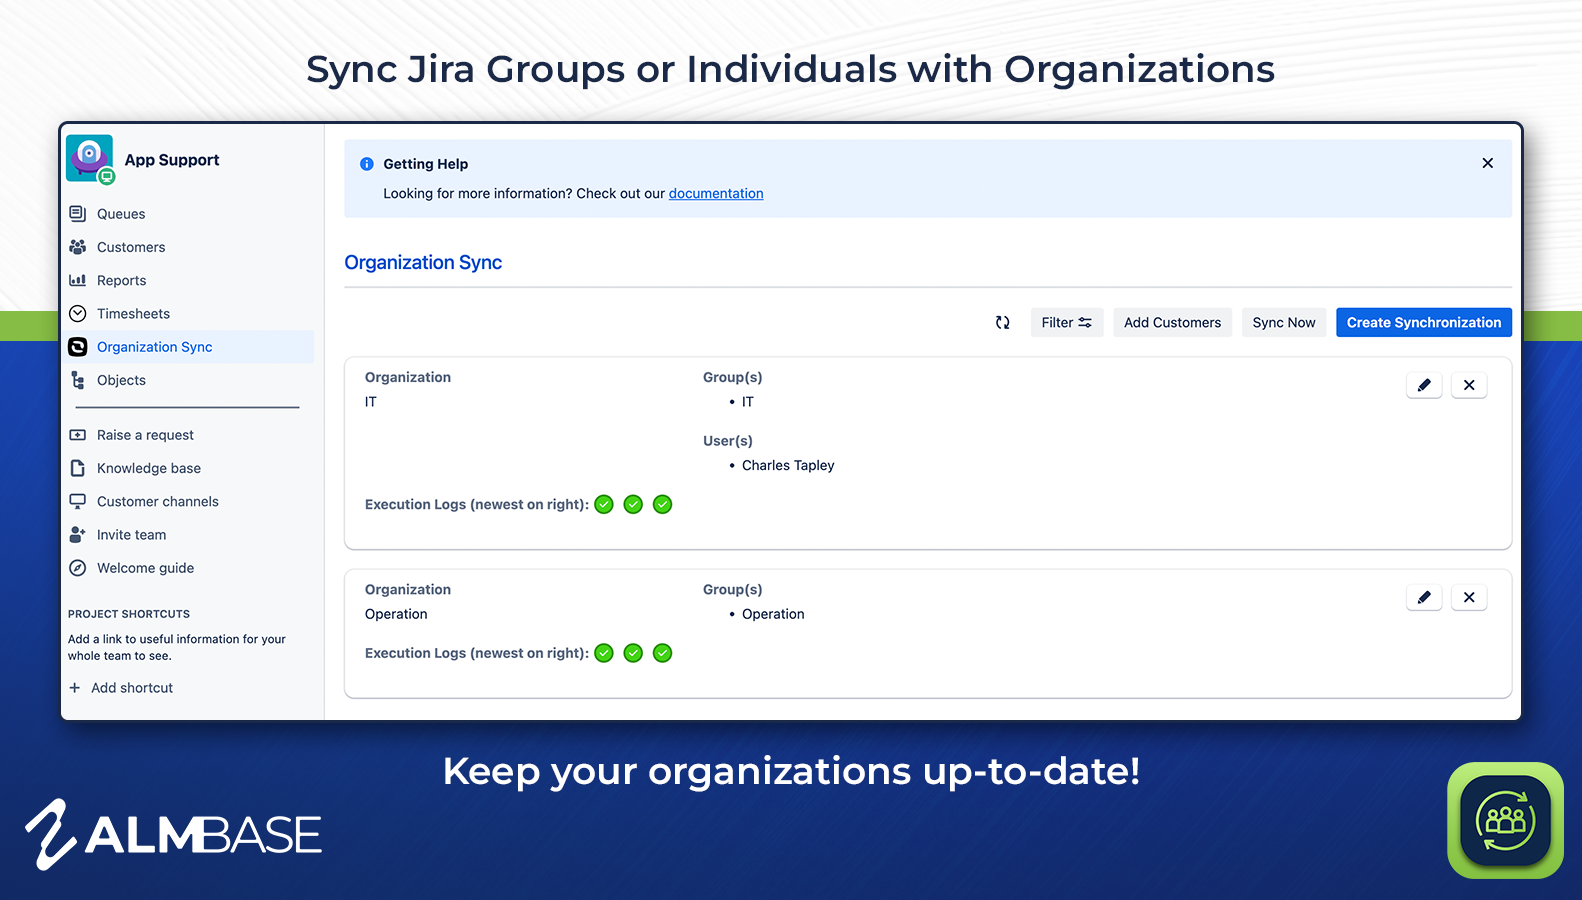Viewport: 1582px width, 900px height.
Task: Click the Invite team person icon
Action: point(77,535)
